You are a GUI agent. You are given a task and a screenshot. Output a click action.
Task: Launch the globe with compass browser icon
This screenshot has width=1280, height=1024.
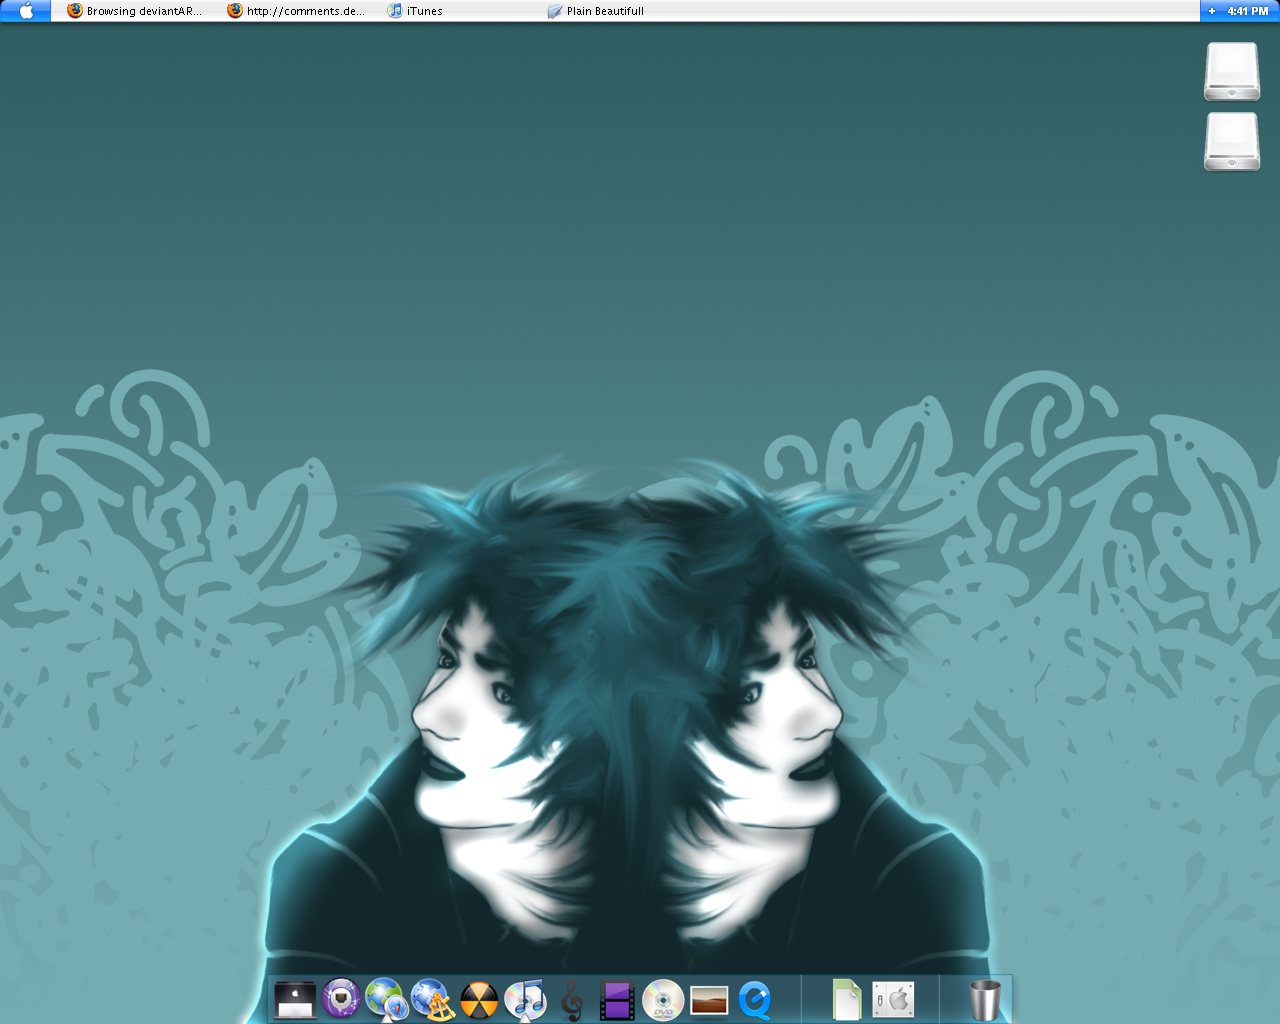coord(387,999)
